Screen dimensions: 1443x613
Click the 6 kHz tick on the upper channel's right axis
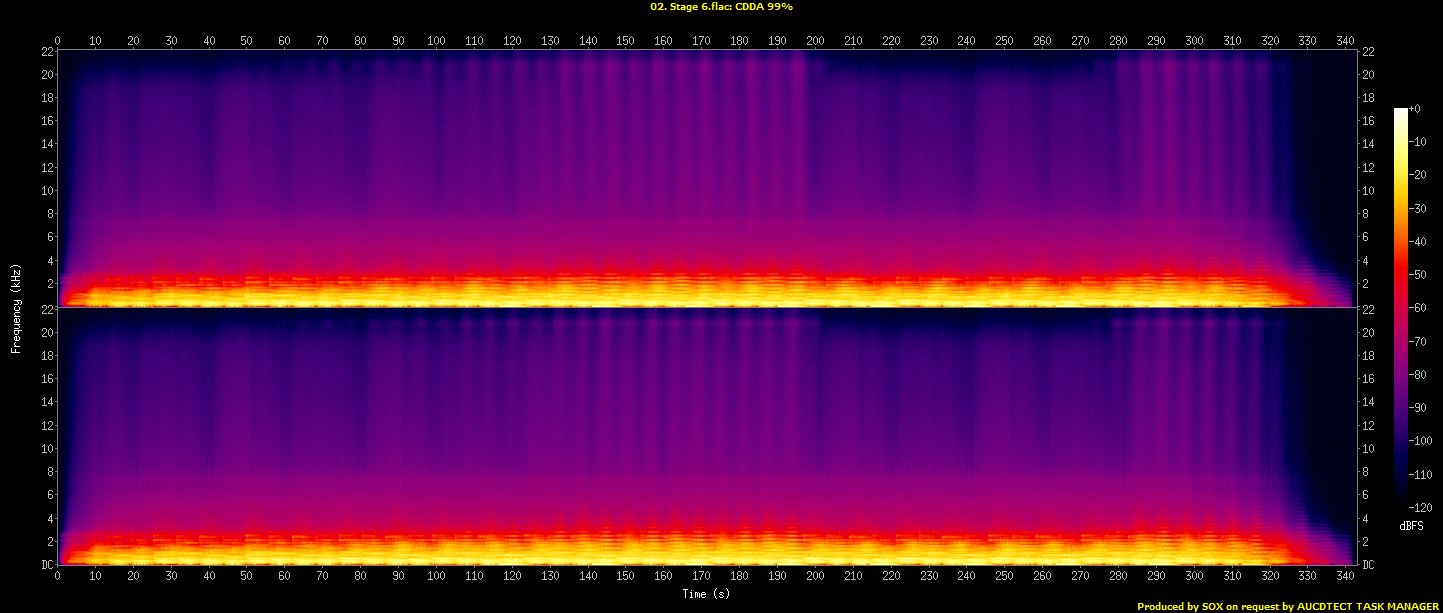[1365, 237]
